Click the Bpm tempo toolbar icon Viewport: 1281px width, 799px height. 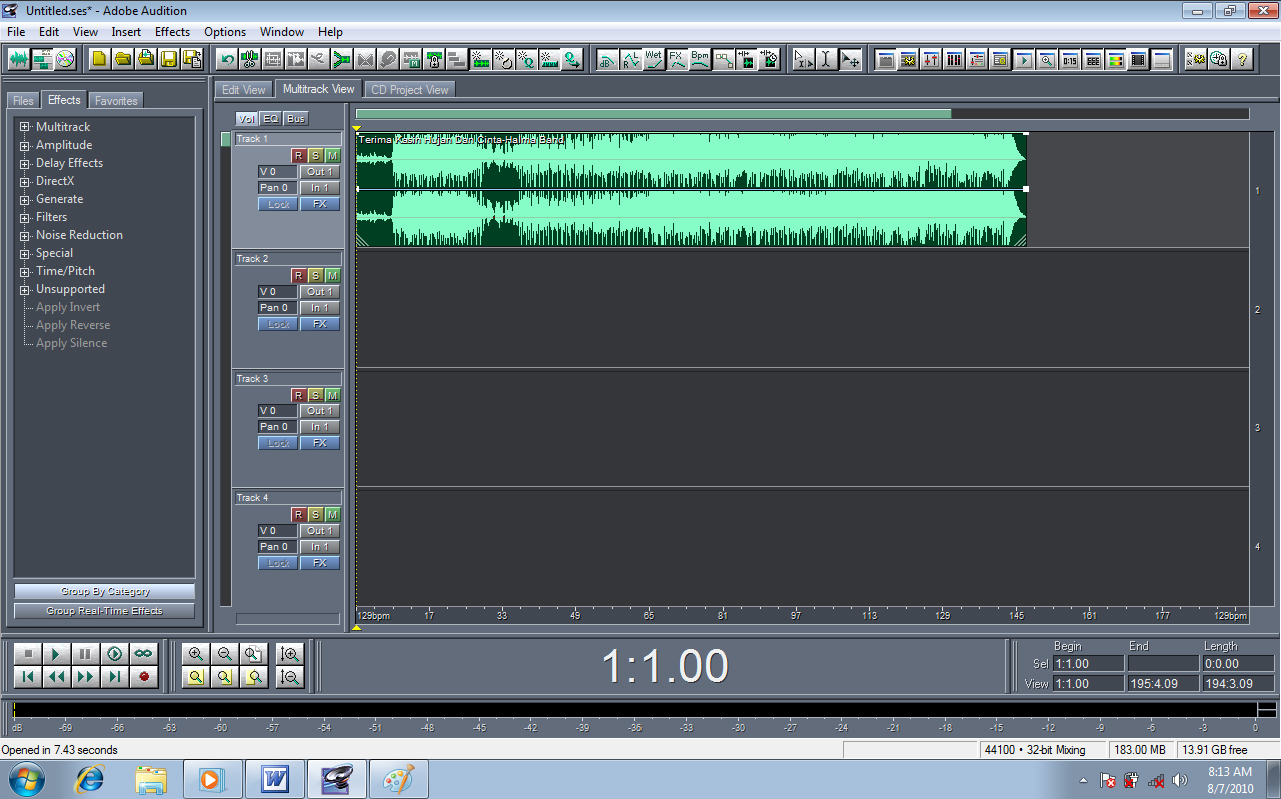(701, 60)
